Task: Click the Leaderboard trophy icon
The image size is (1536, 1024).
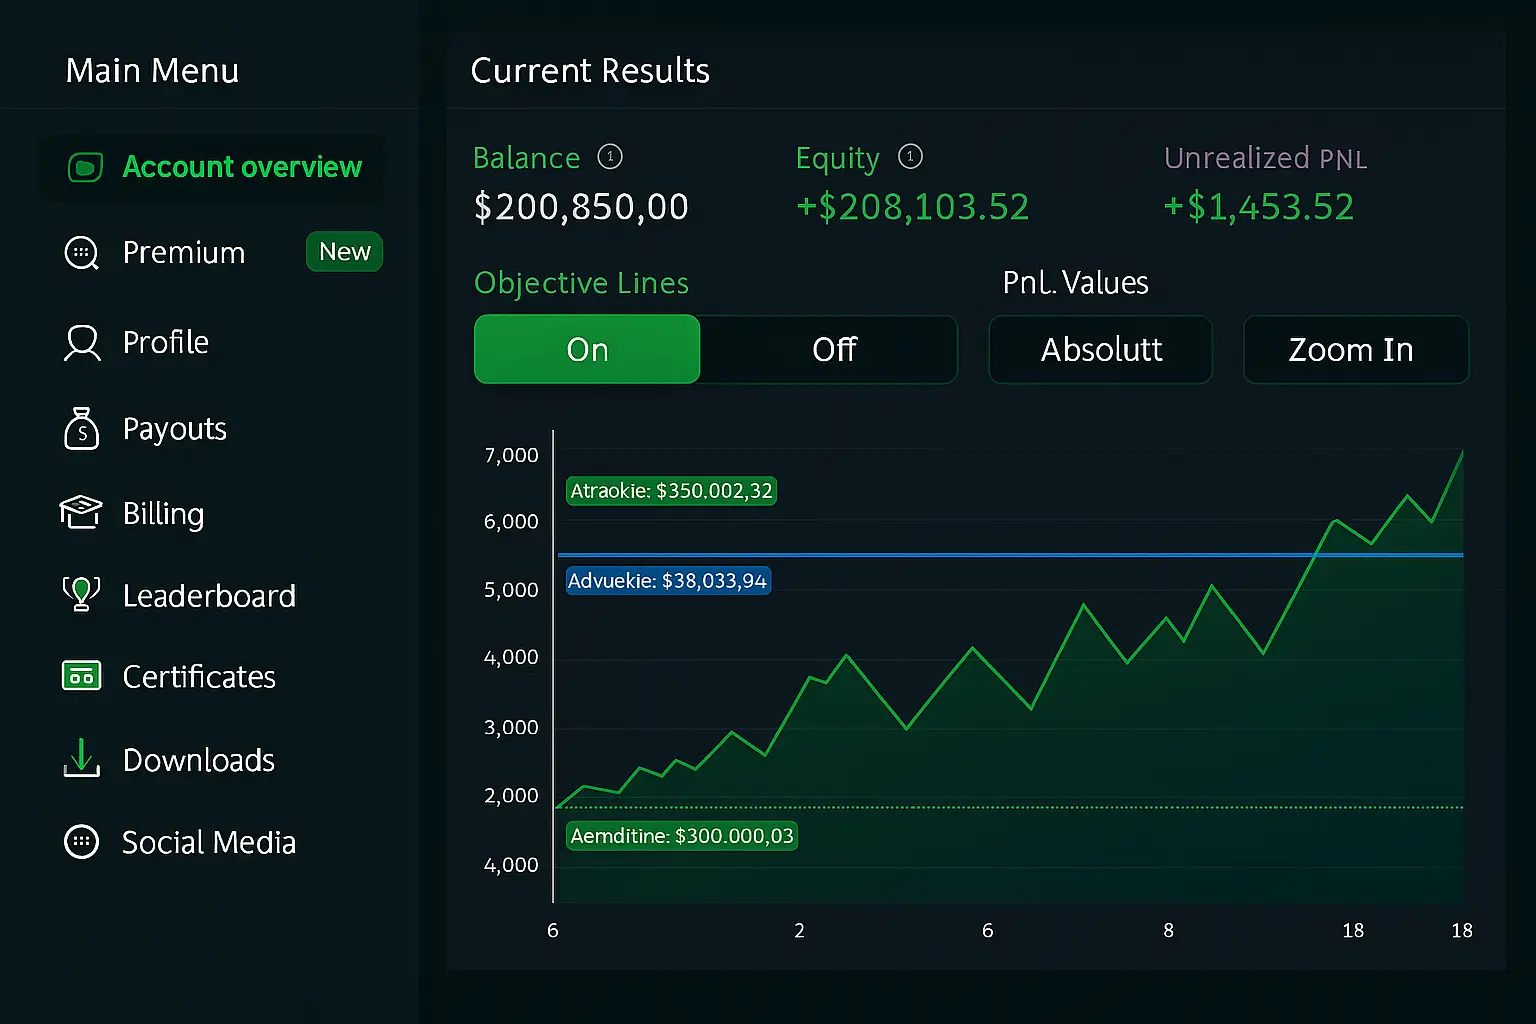Action: tap(81, 594)
